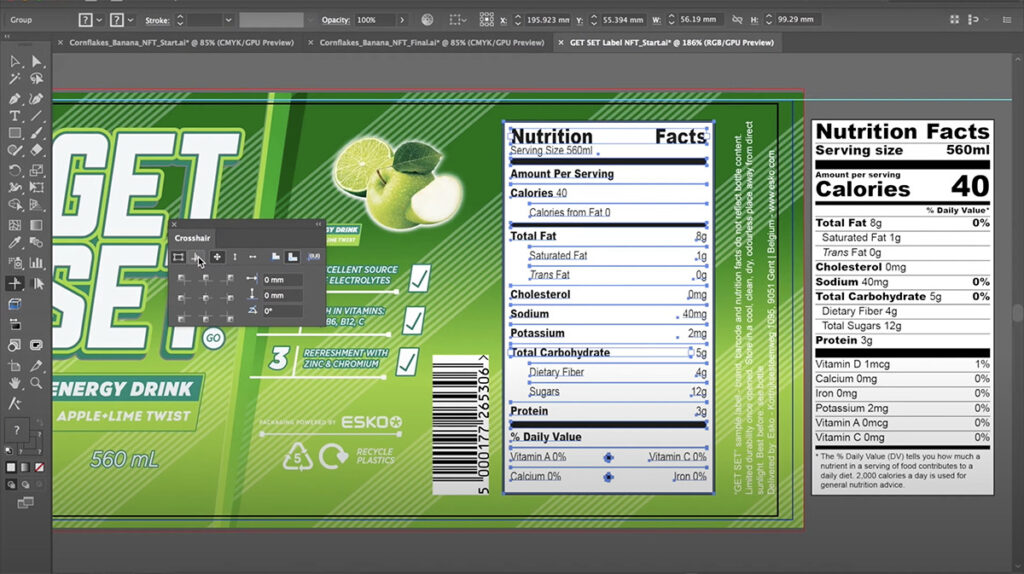This screenshot has width=1024, height=574.
Task: Select the Perspective Grid tool
Action: pos(37,205)
